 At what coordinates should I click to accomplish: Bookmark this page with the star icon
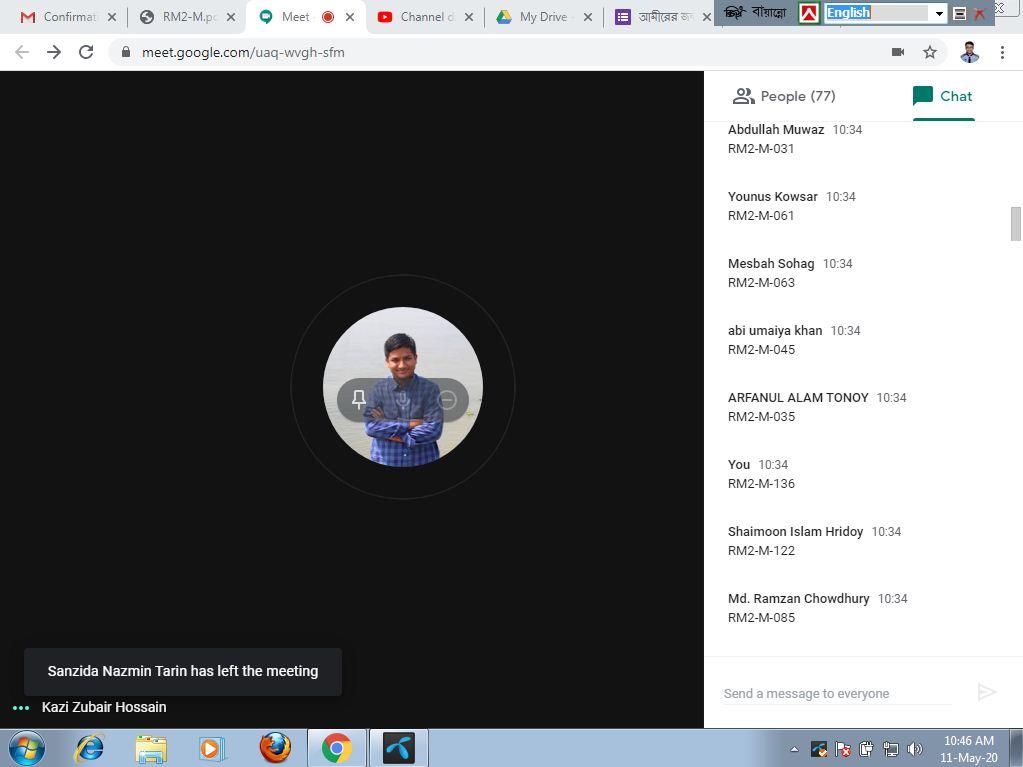click(x=930, y=52)
